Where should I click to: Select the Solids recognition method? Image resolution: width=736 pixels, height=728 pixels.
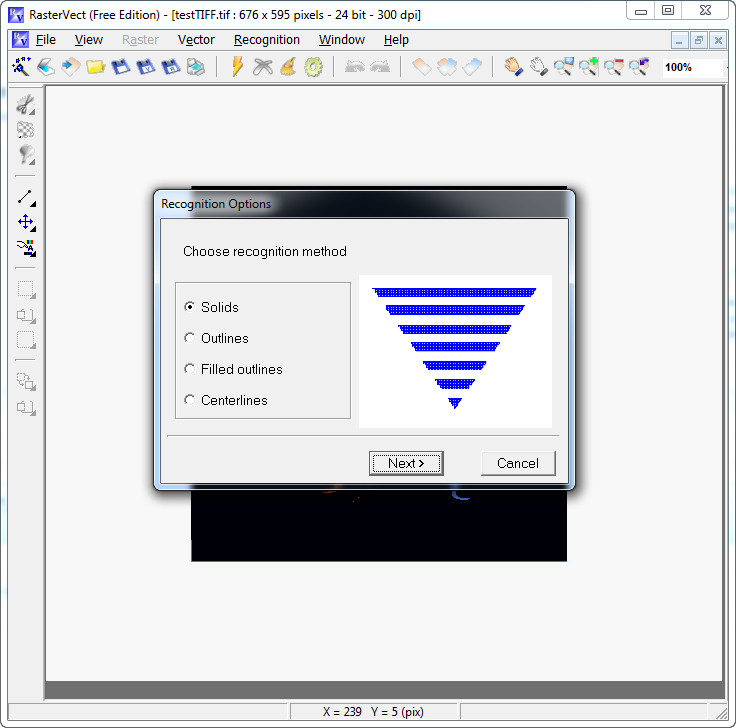[211, 307]
